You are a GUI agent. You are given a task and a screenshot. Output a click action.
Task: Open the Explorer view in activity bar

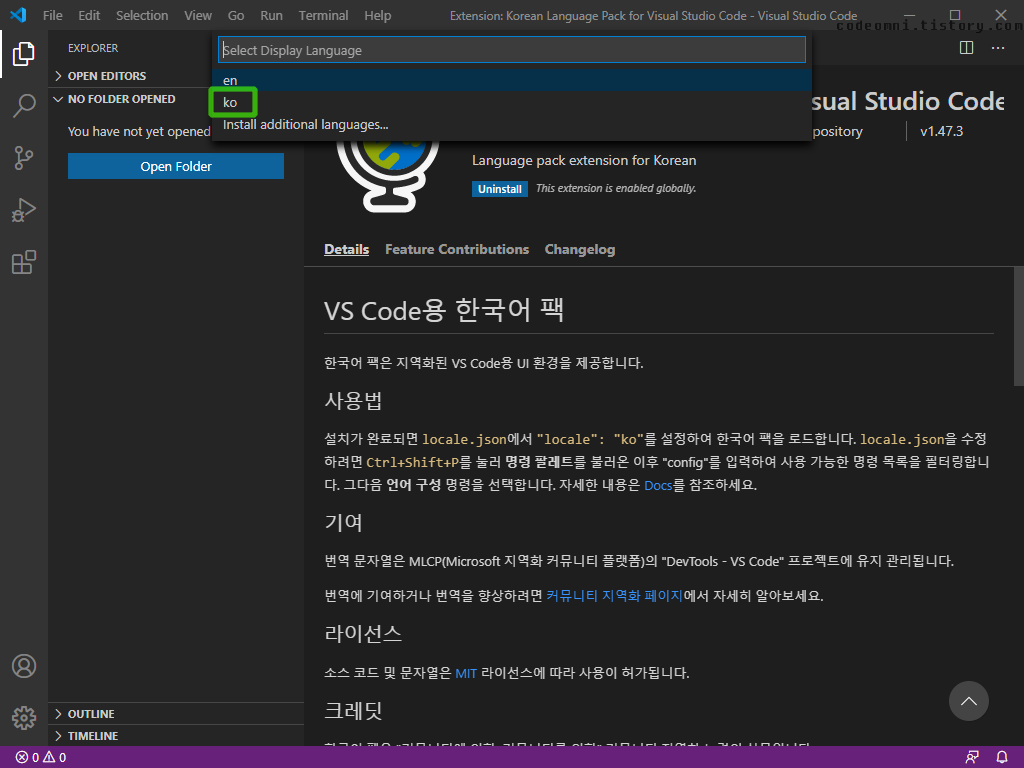pyautogui.click(x=24, y=54)
